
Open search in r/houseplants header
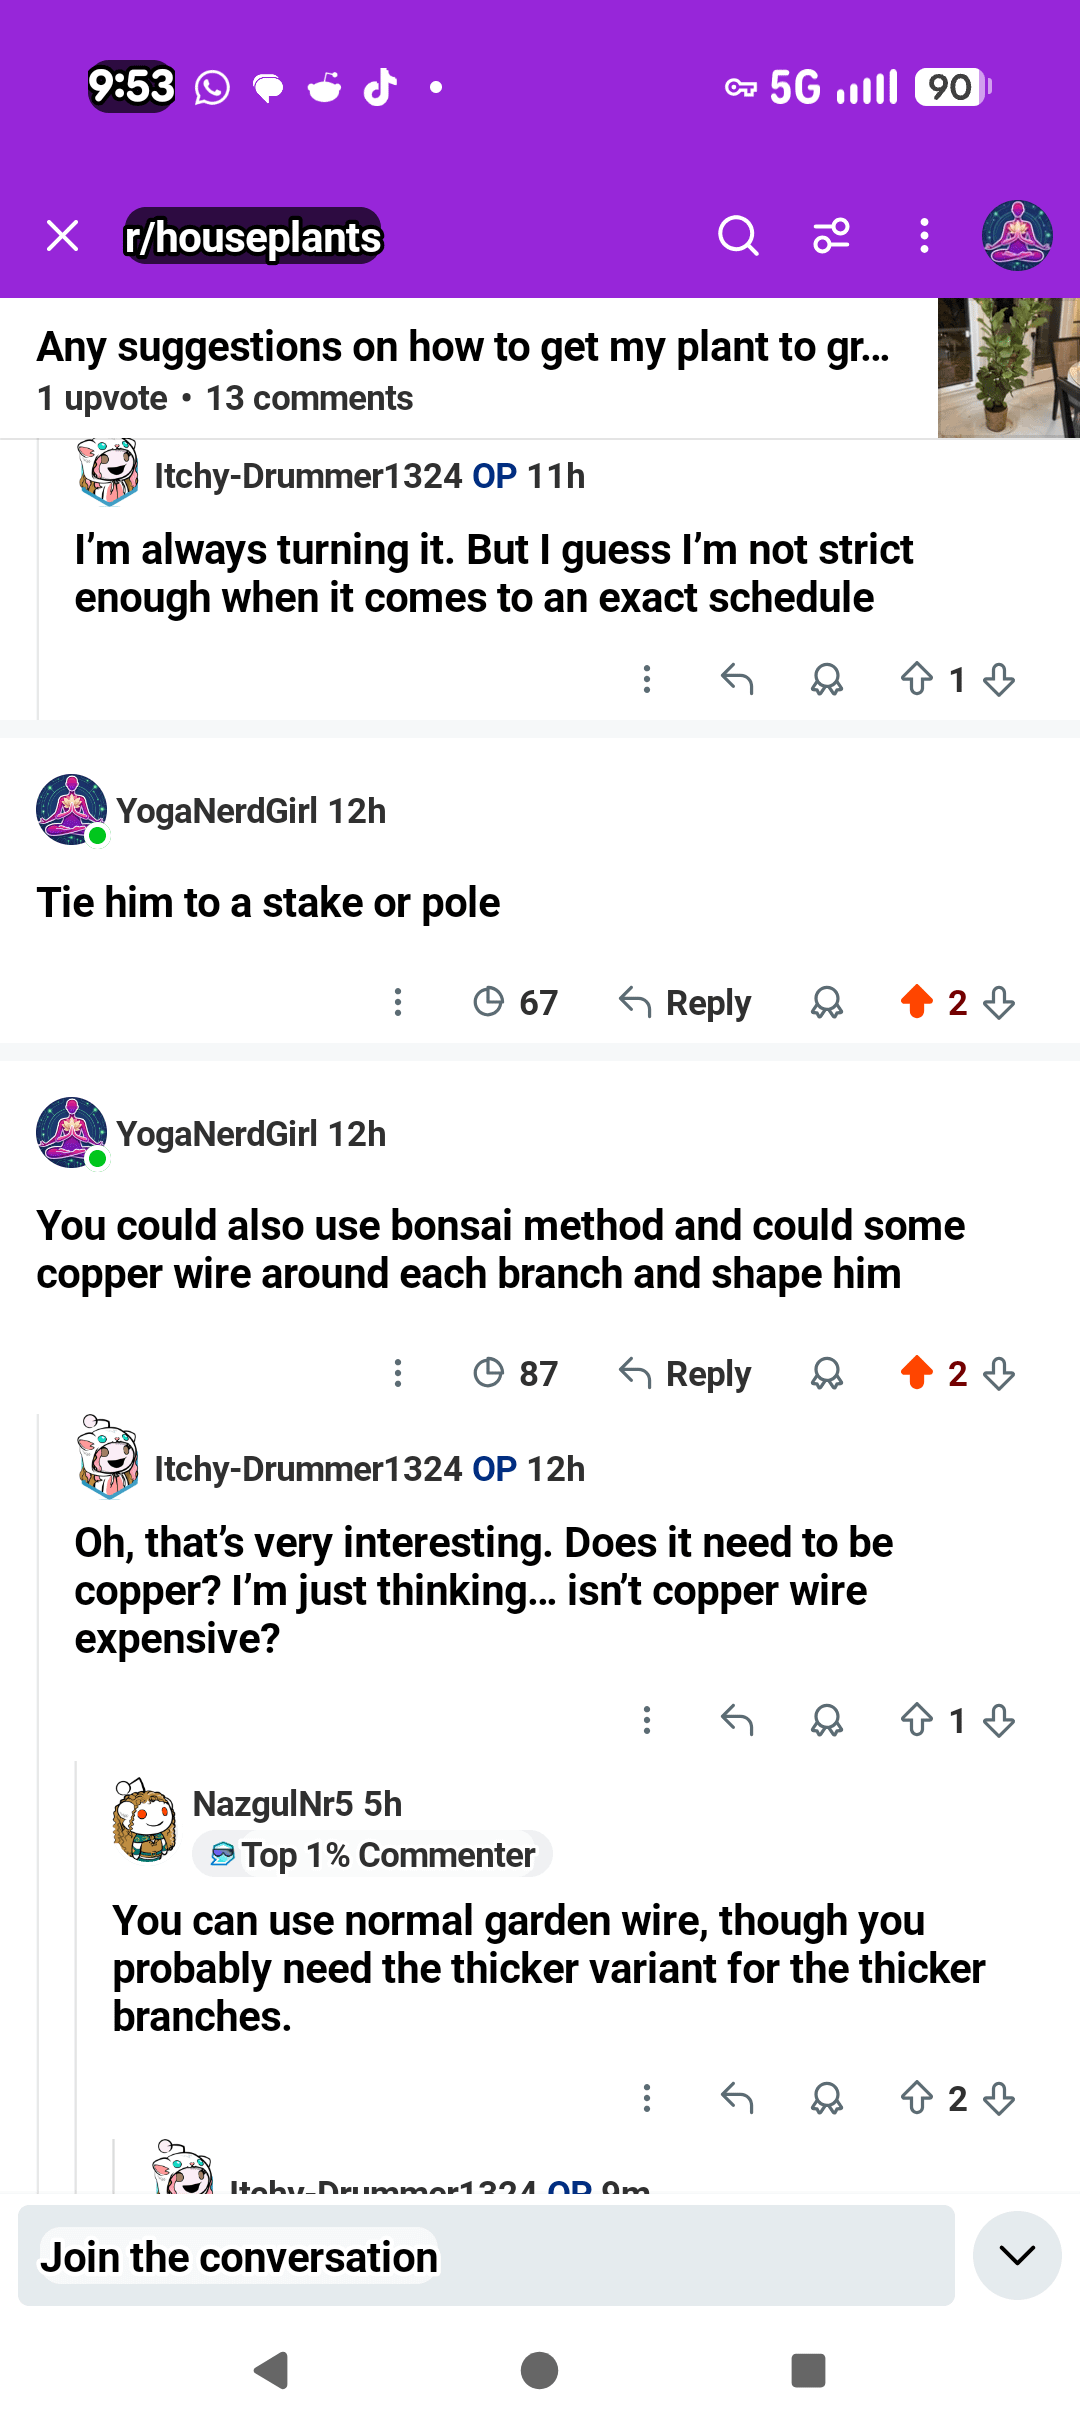[738, 237]
